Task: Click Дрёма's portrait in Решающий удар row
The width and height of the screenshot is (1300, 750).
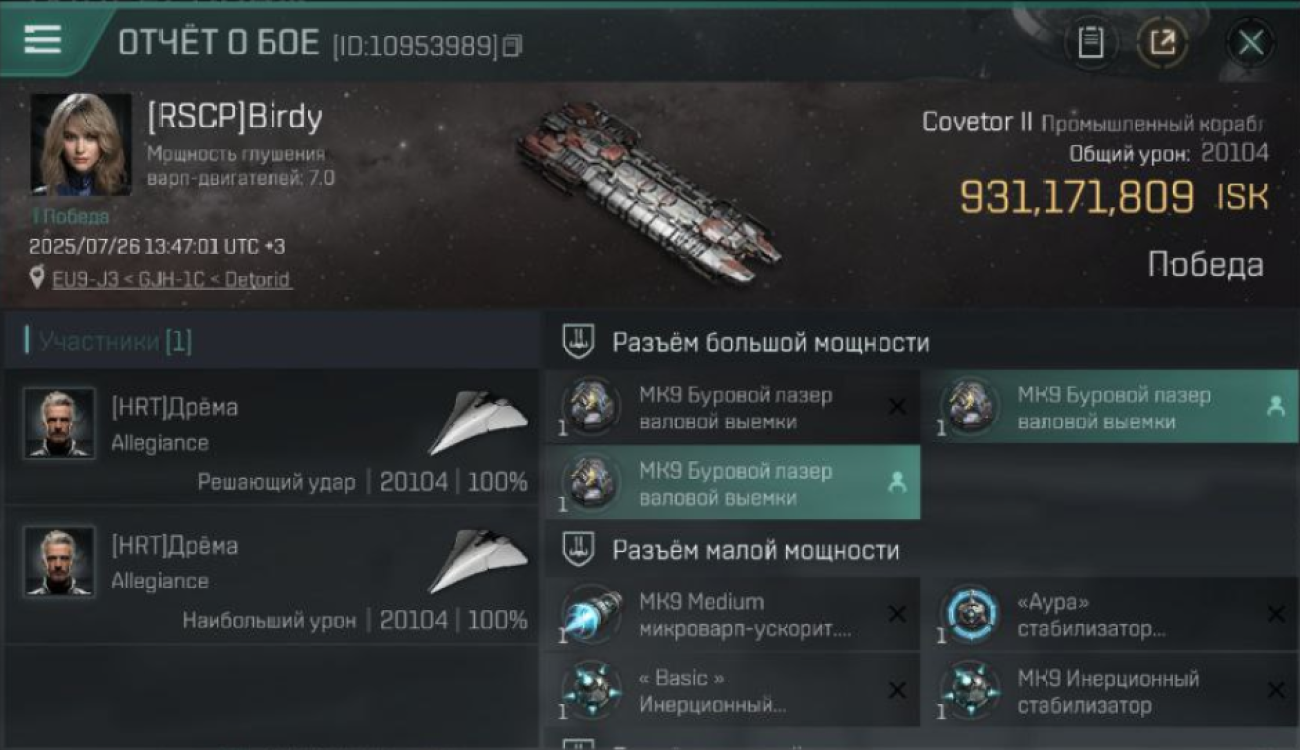Action: 60,423
